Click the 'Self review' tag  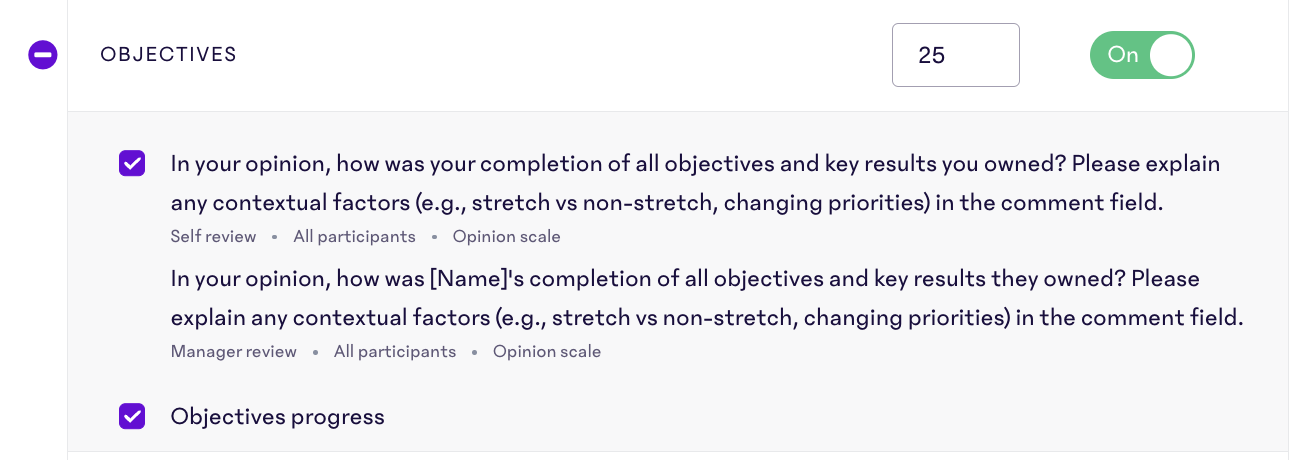[x=214, y=237]
